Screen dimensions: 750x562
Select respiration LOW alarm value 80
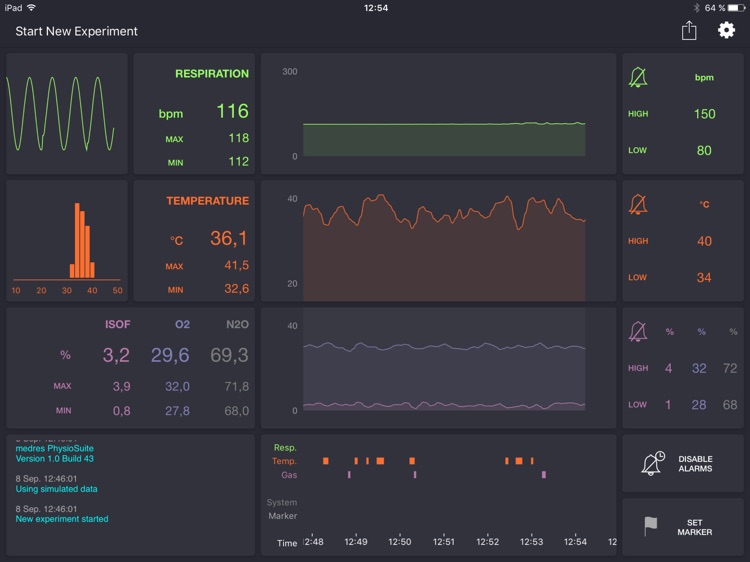tap(704, 150)
